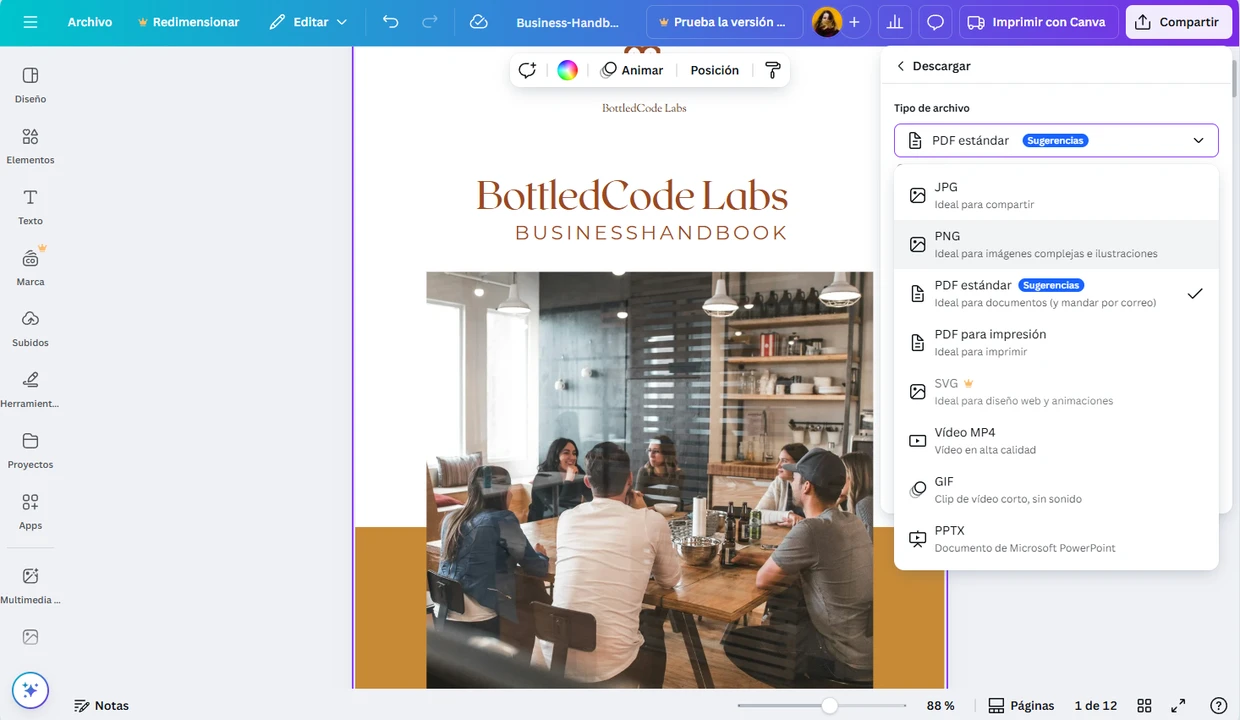Click the 1 de 12 page indicator
This screenshot has height=720, width=1240.
[1095, 705]
